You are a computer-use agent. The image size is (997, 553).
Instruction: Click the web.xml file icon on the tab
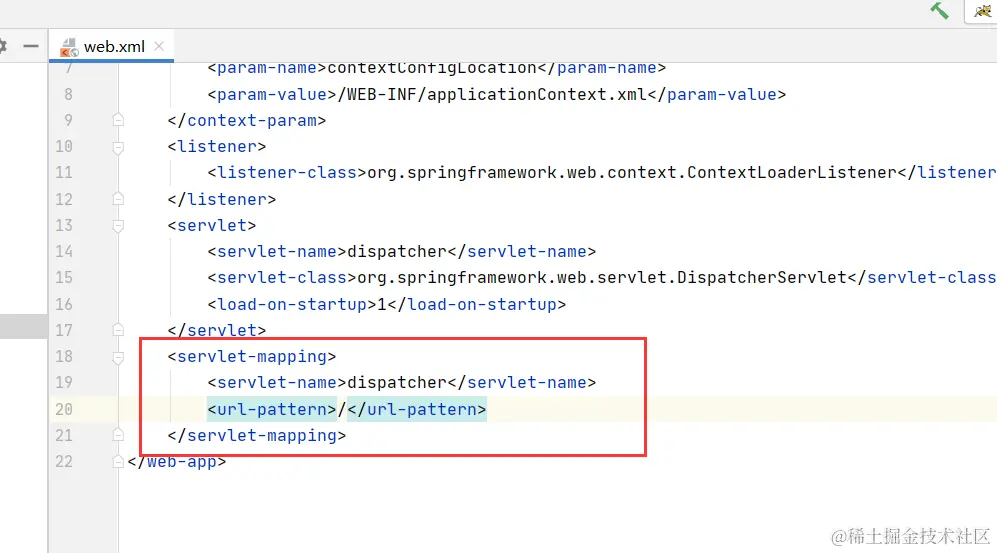[x=69, y=47]
